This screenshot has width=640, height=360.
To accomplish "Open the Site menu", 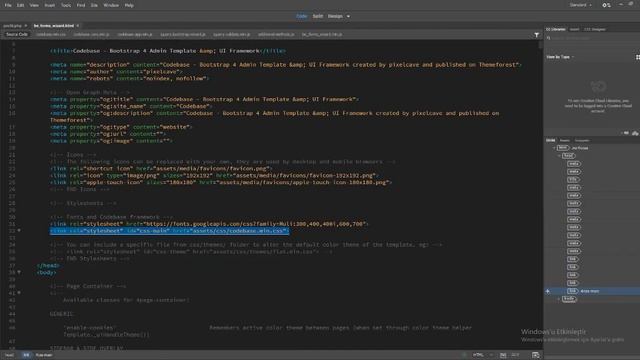I will pyautogui.click(x=94, y=5).
